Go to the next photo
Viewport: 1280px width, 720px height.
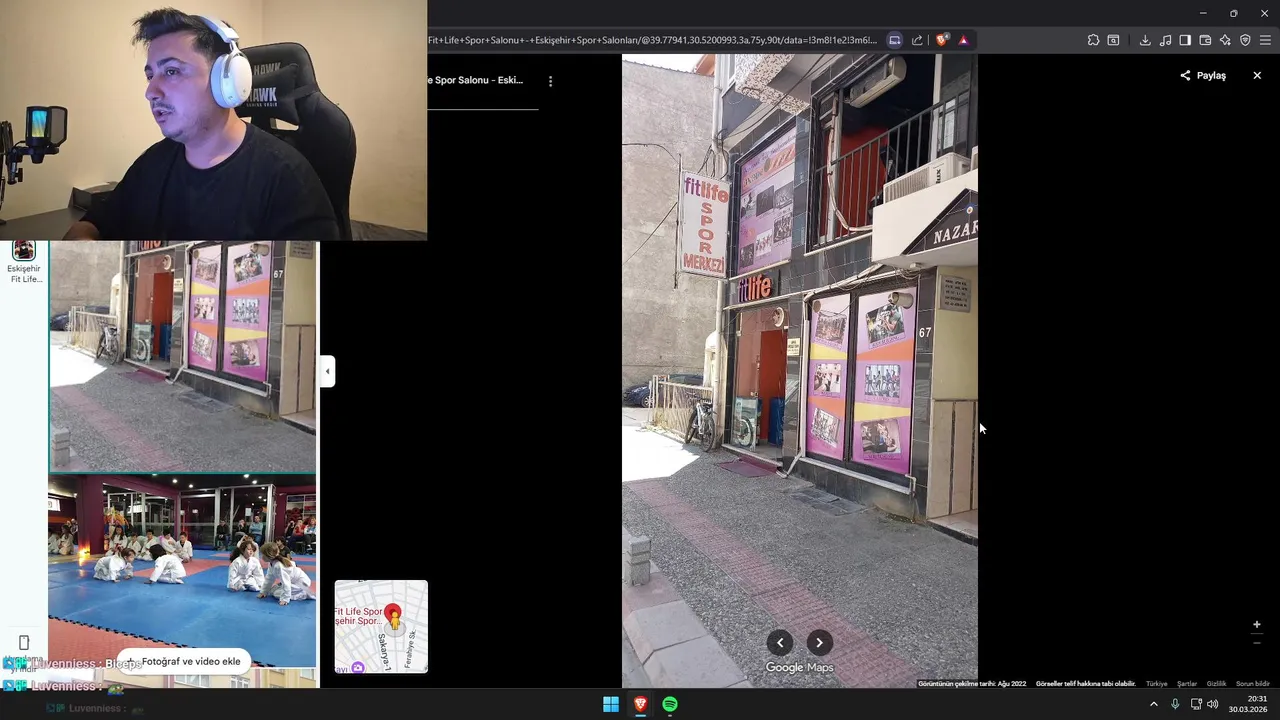coord(819,643)
